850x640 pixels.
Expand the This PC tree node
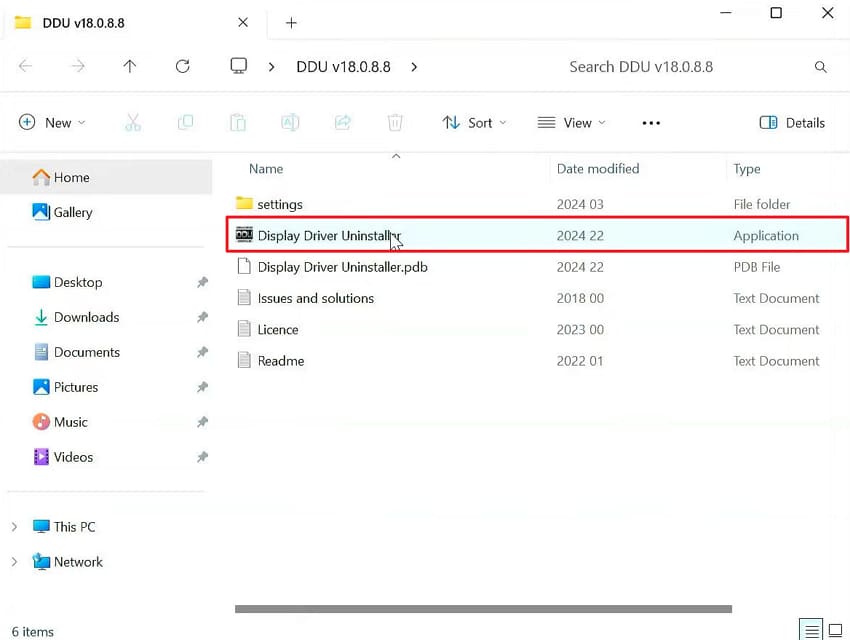[15, 527]
